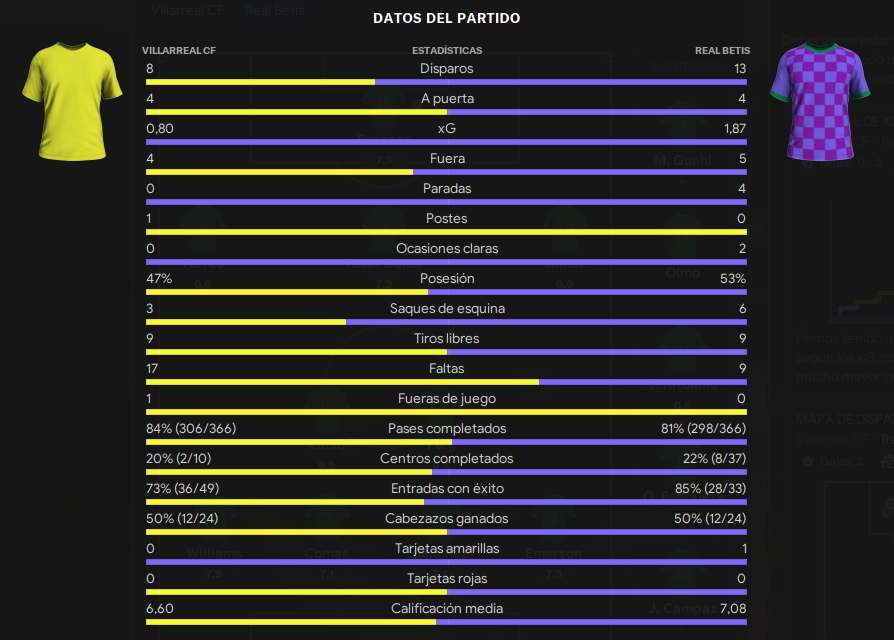Click the Faltas comparison bar
The width and height of the screenshot is (894, 640).
(446, 382)
